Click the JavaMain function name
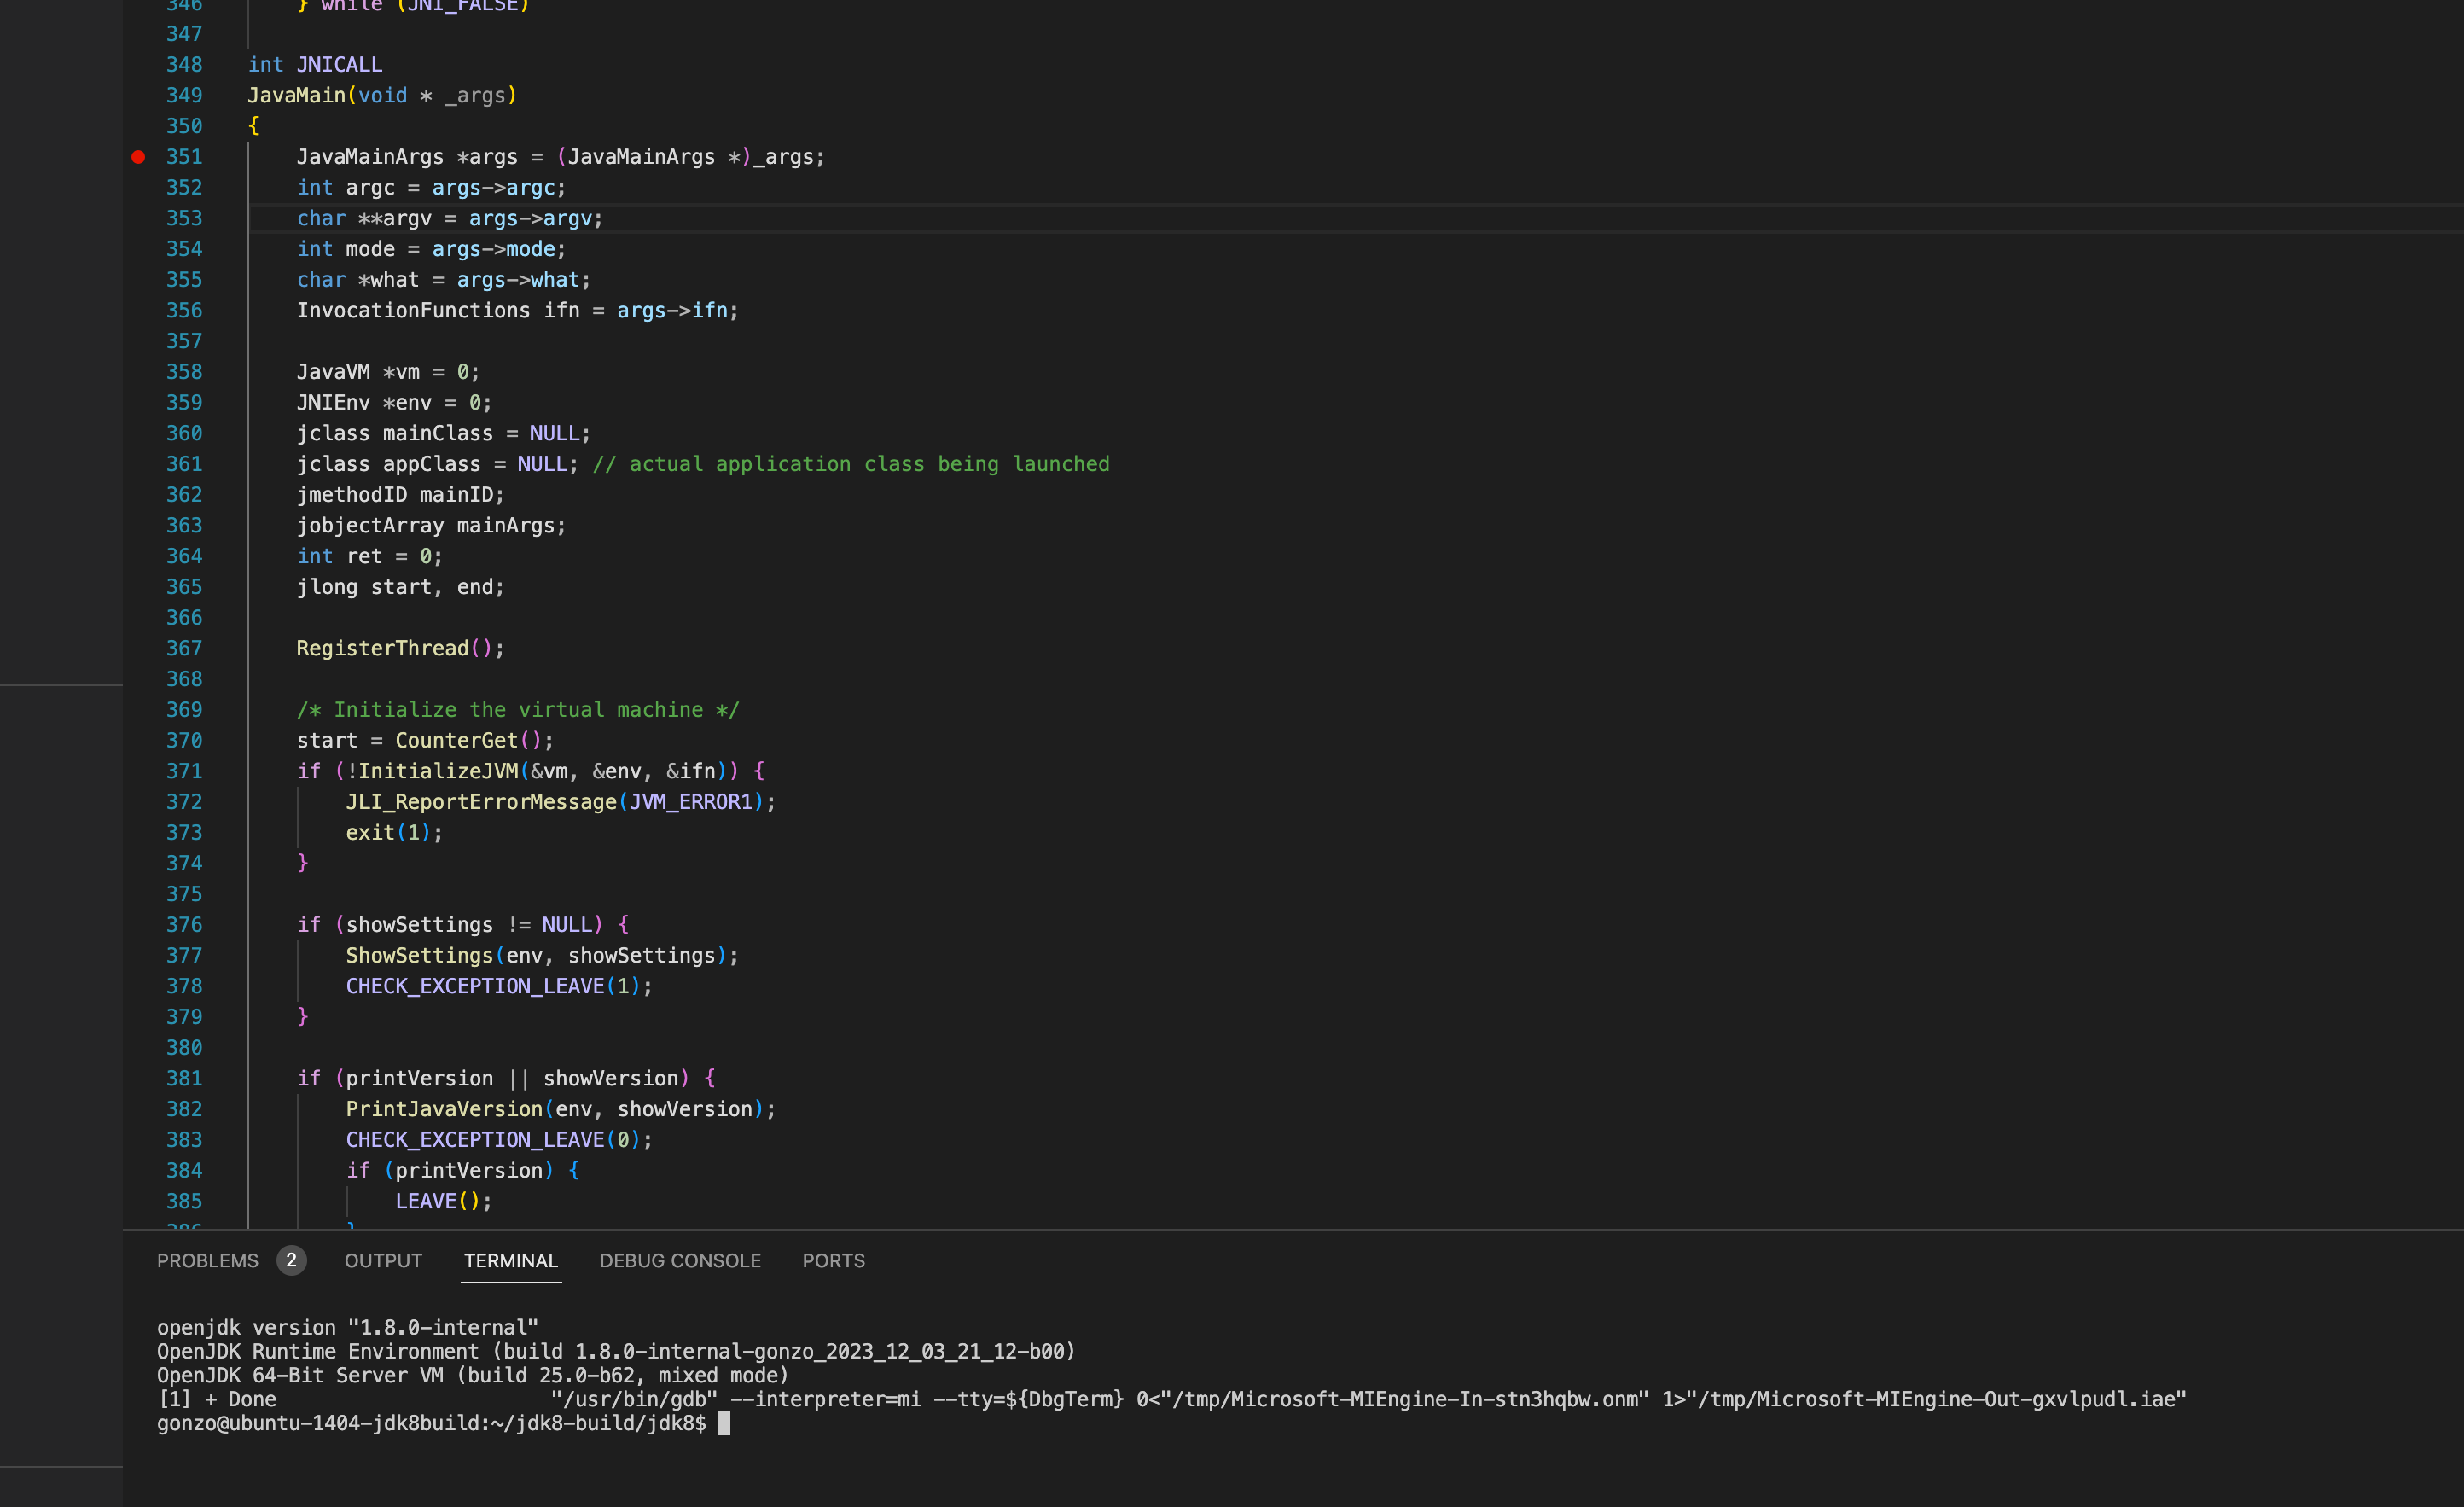 click(296, 95)
